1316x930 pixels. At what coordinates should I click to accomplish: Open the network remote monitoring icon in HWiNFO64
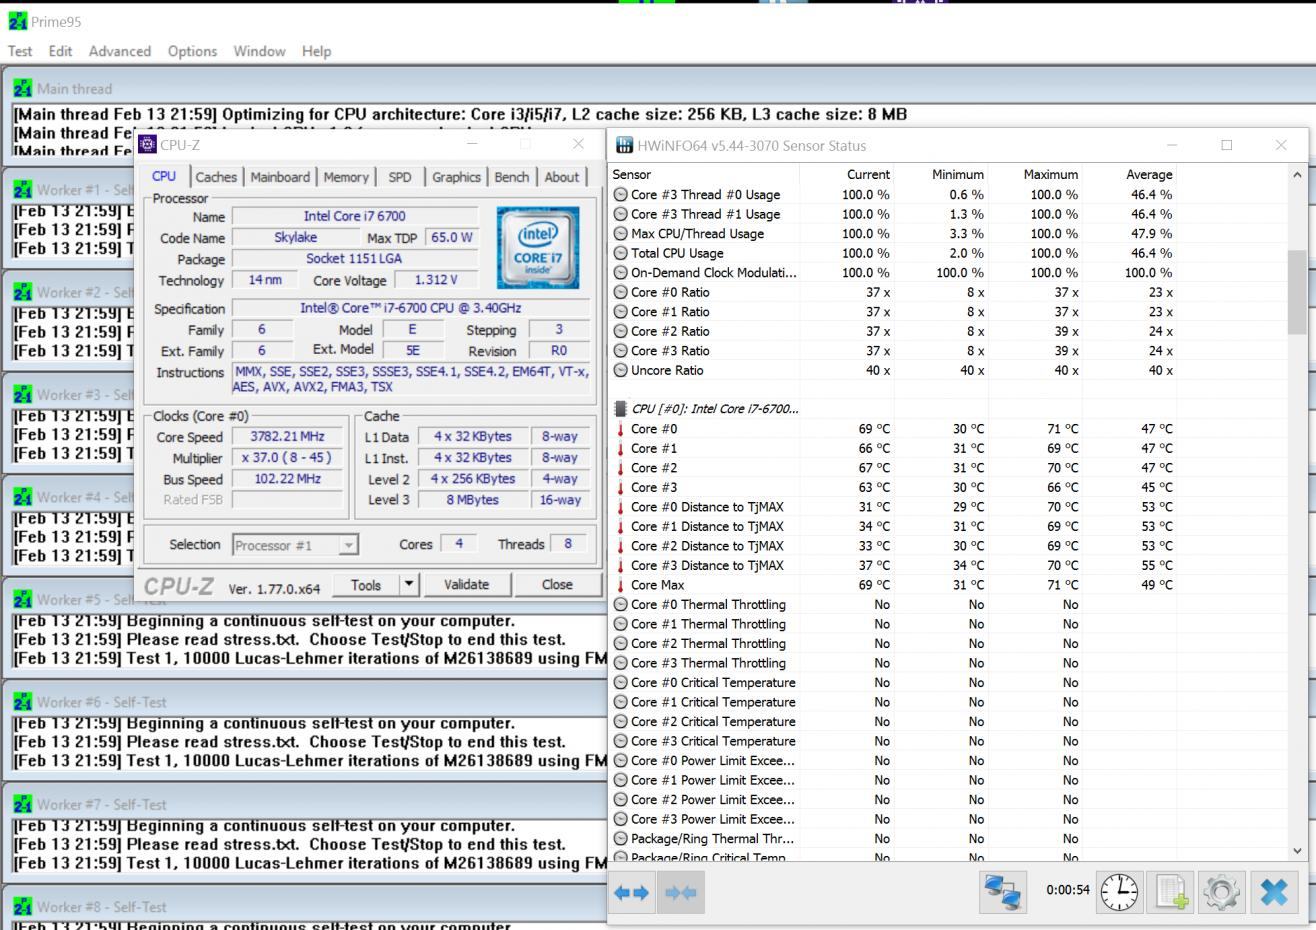click(1003, 892)
